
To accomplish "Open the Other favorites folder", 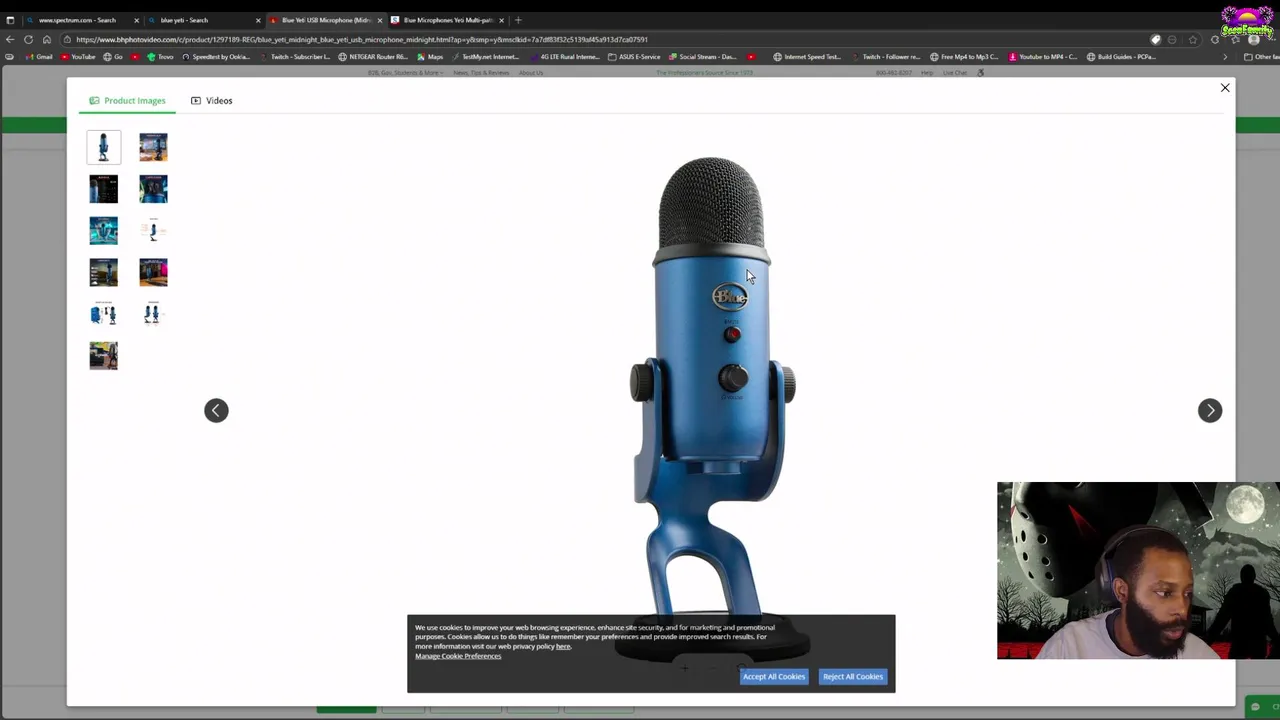I will pyautogui.click(x=1260, y=57).
